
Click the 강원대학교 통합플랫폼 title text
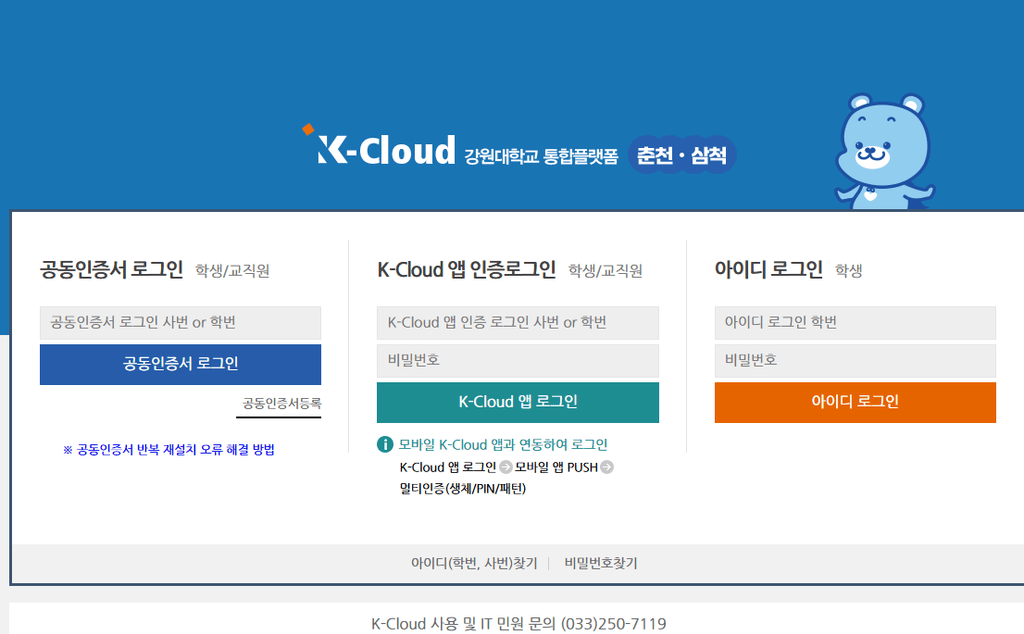541,157
